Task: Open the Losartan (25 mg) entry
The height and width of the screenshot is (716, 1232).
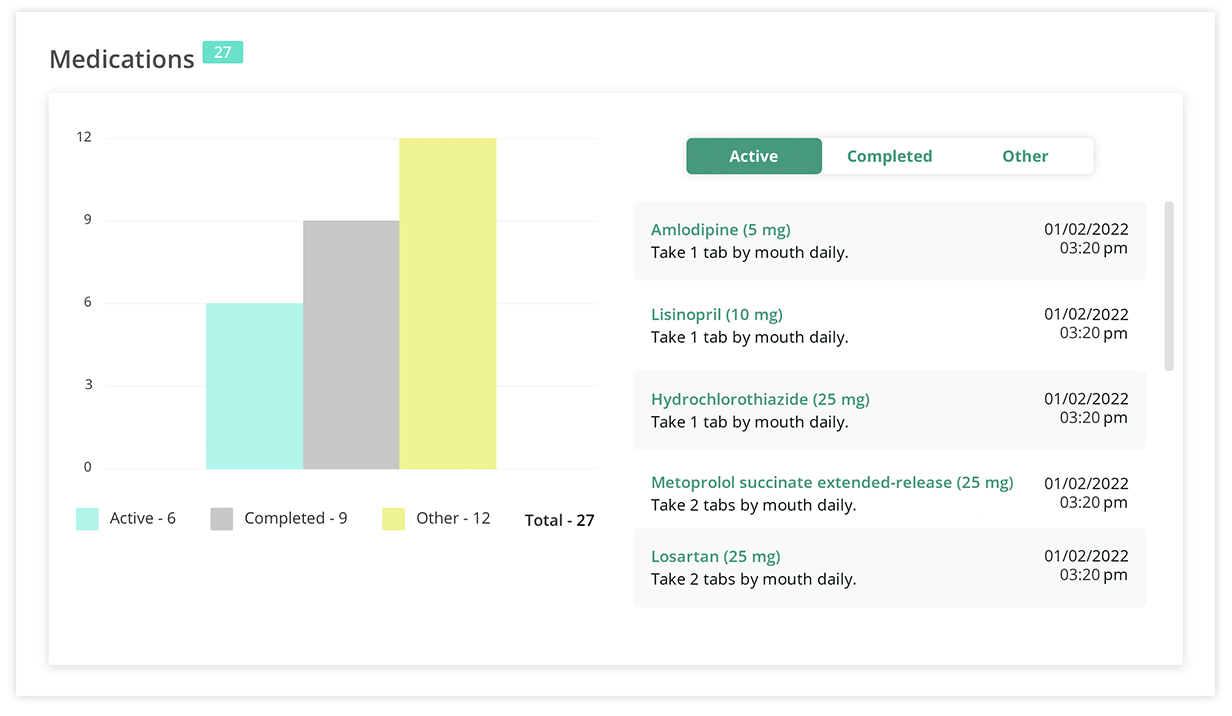Action: [x=715, y=557]
